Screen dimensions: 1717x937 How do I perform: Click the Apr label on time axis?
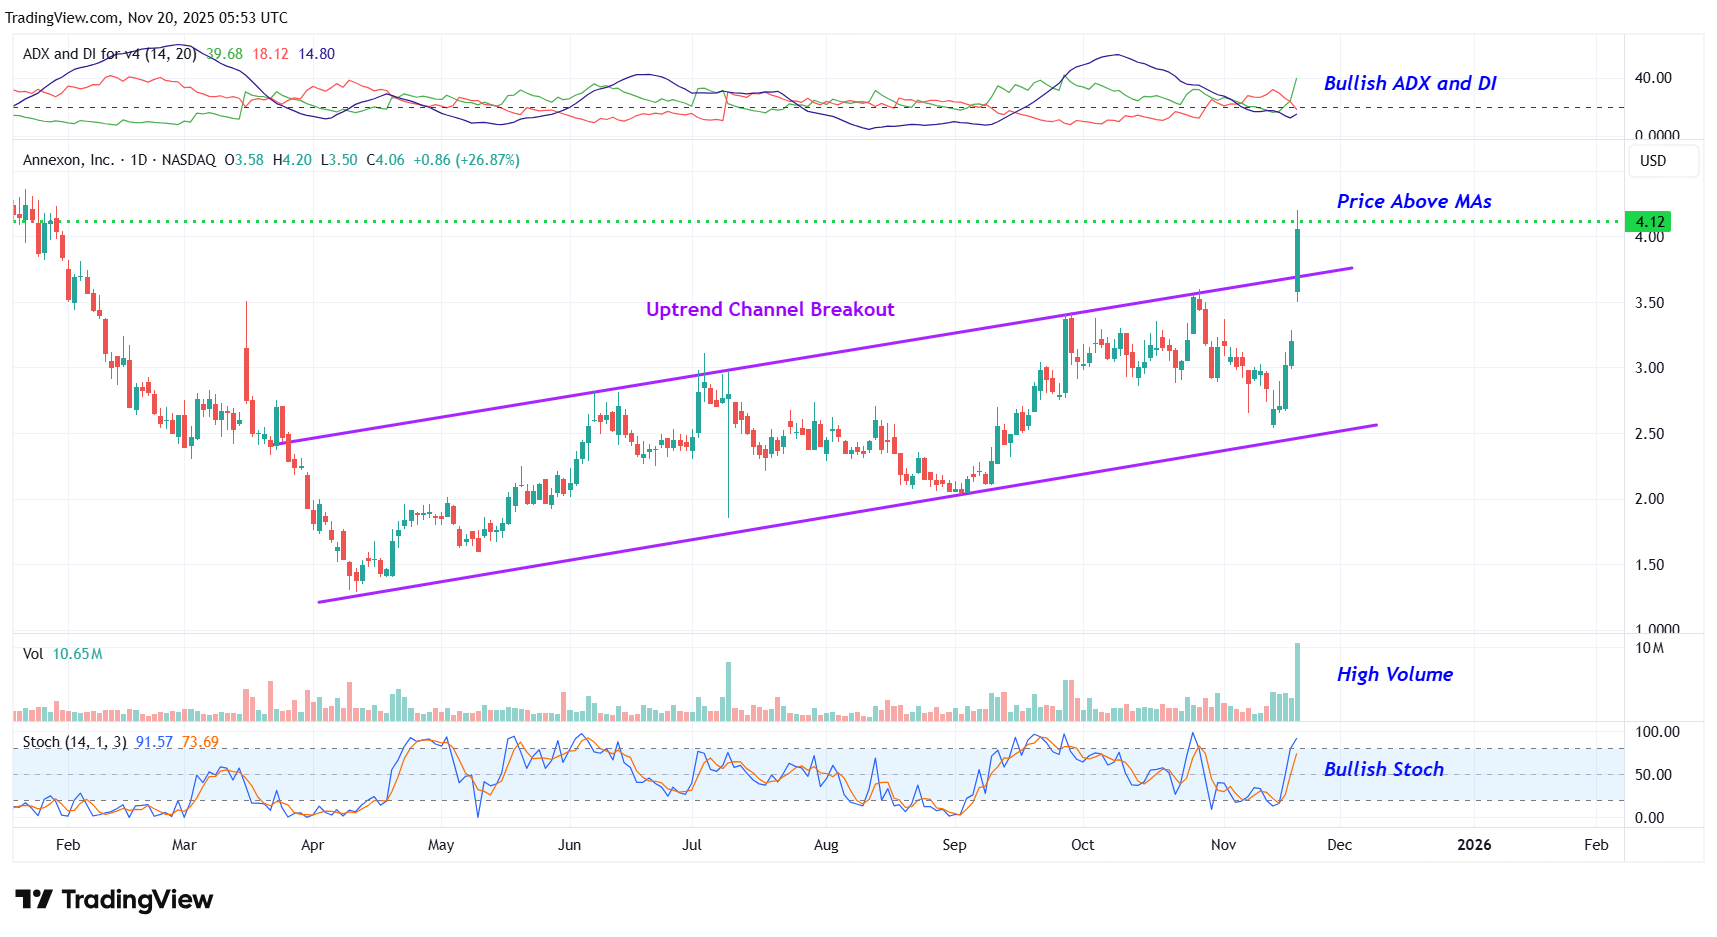pos(312,845)
